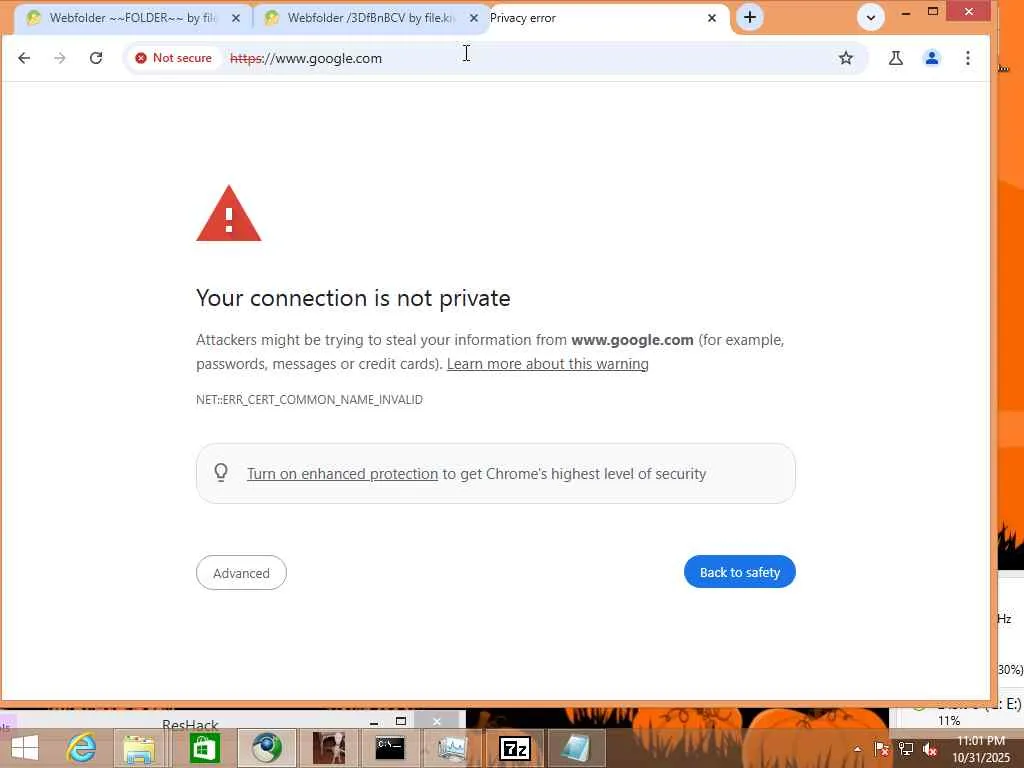The height and width of the screenshot is (768, 1024).
Task: Click Turn on enhanced protection link
Action: (342, 473)
